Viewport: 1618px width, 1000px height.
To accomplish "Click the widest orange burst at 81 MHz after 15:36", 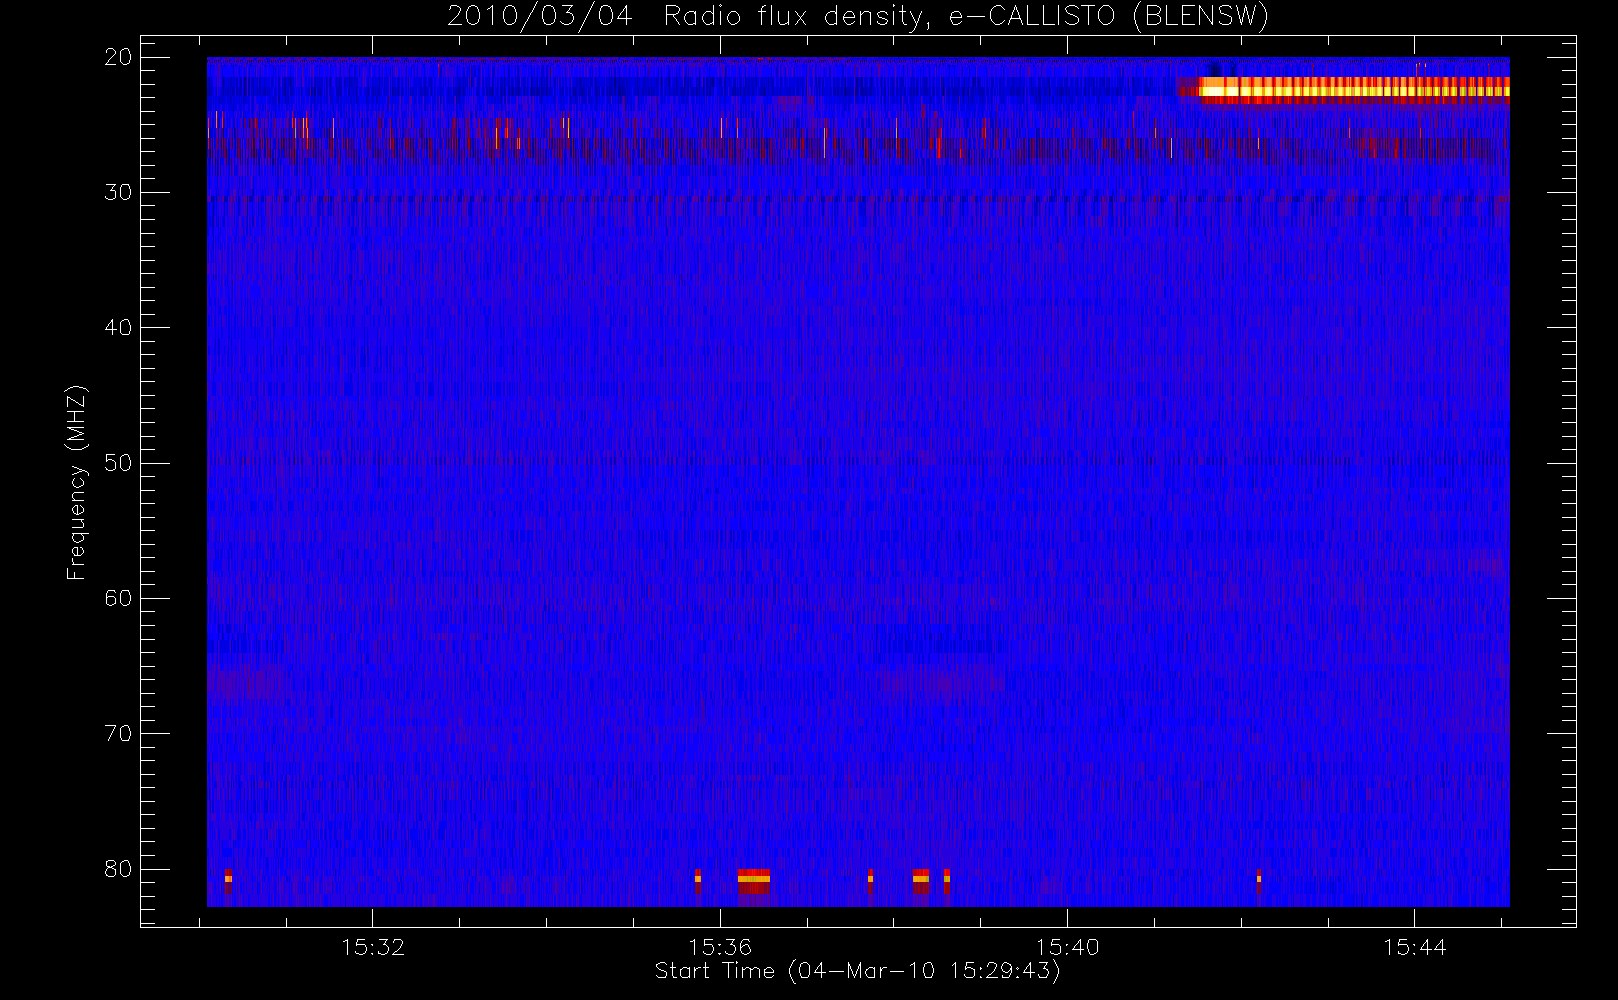I will (x=754, y=881).
